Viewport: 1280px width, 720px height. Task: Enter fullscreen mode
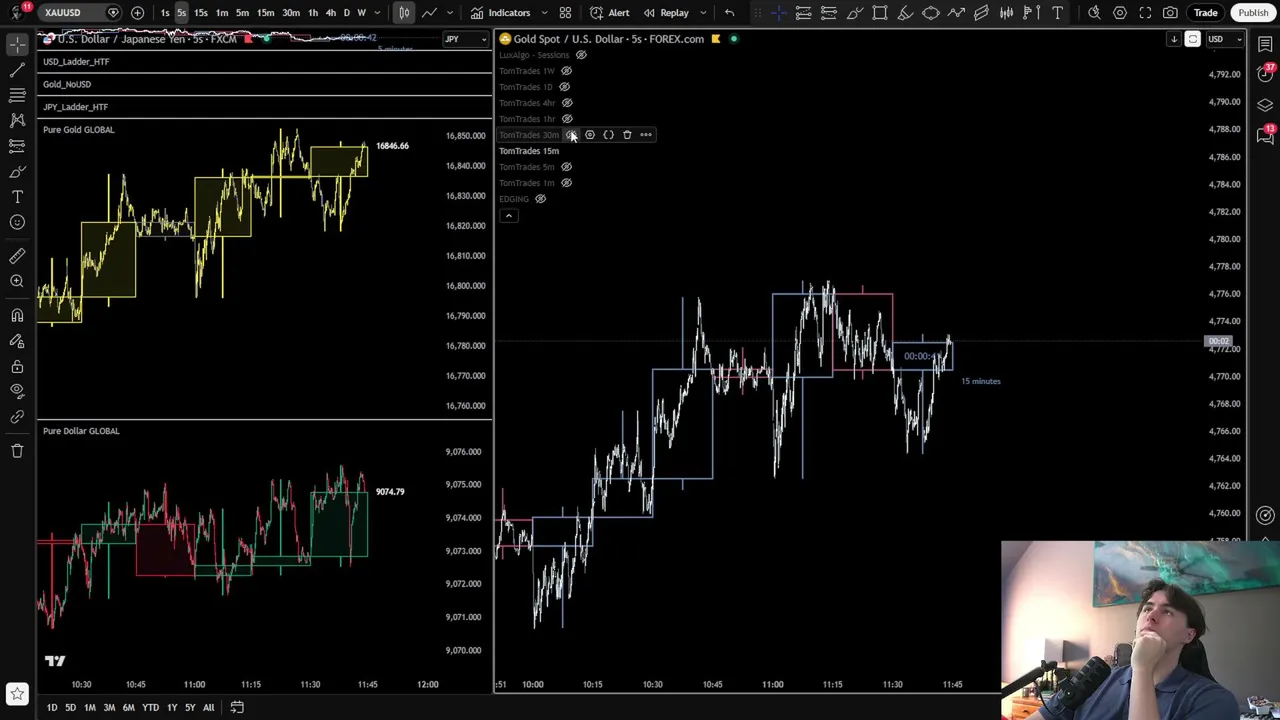(1145, 13)
